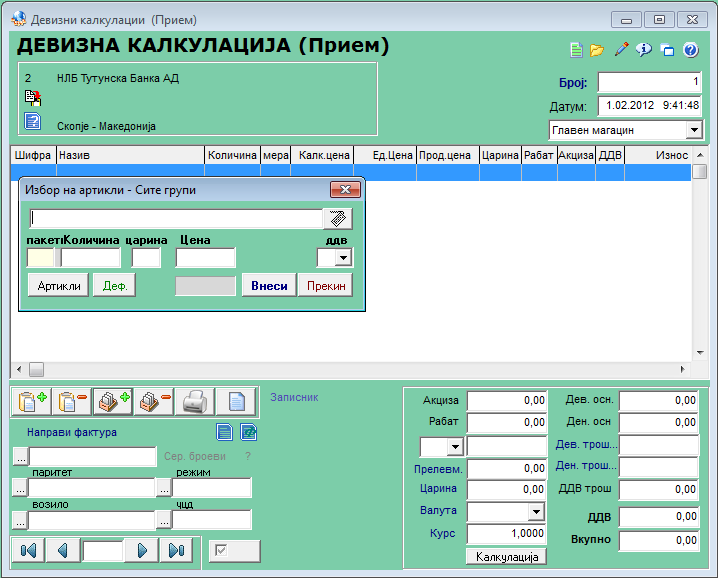The height and width of the screenshot is (578, 718).
Task: Click the Направи фактура link
Action: (72, 432)
